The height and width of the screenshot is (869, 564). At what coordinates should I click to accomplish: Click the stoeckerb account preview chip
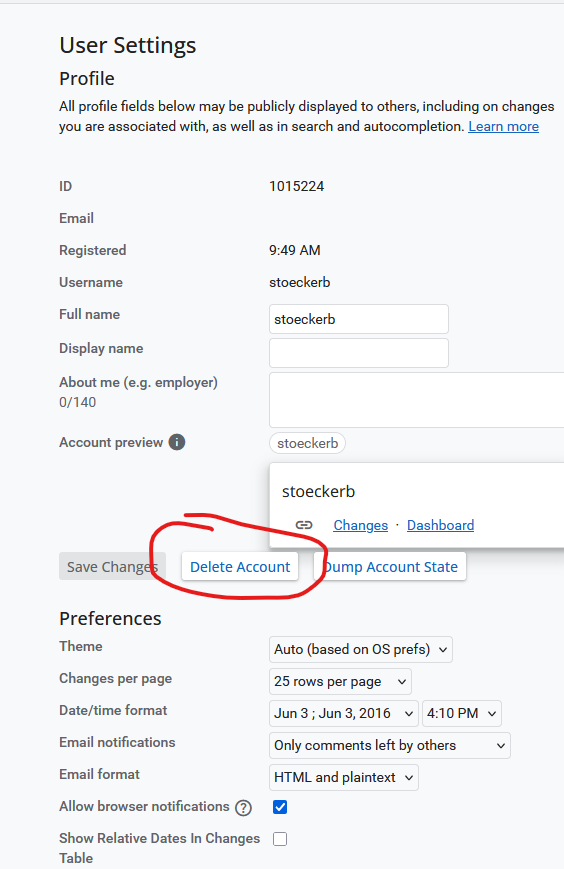tap(307, 443)
